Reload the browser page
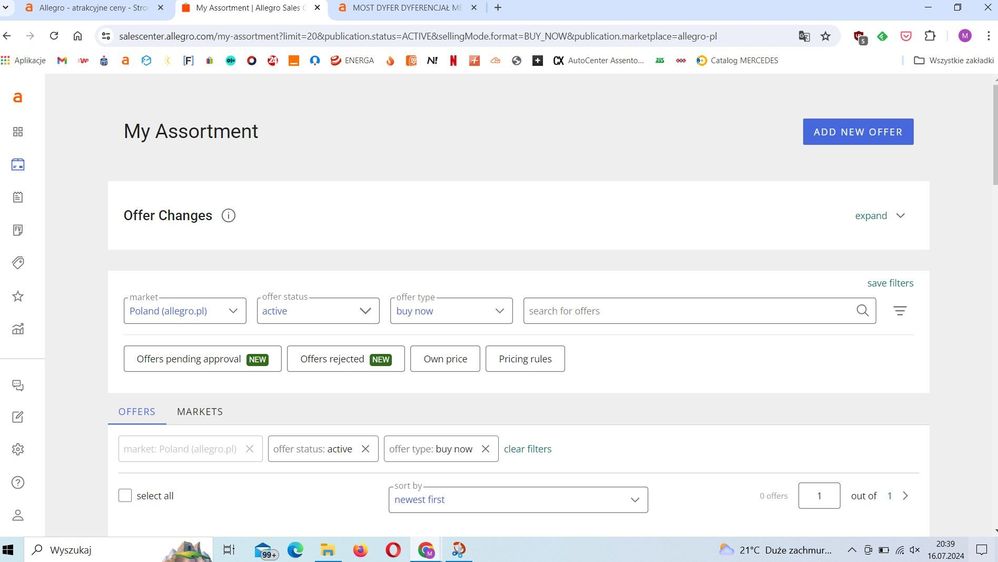 click(x=54, y=36)
